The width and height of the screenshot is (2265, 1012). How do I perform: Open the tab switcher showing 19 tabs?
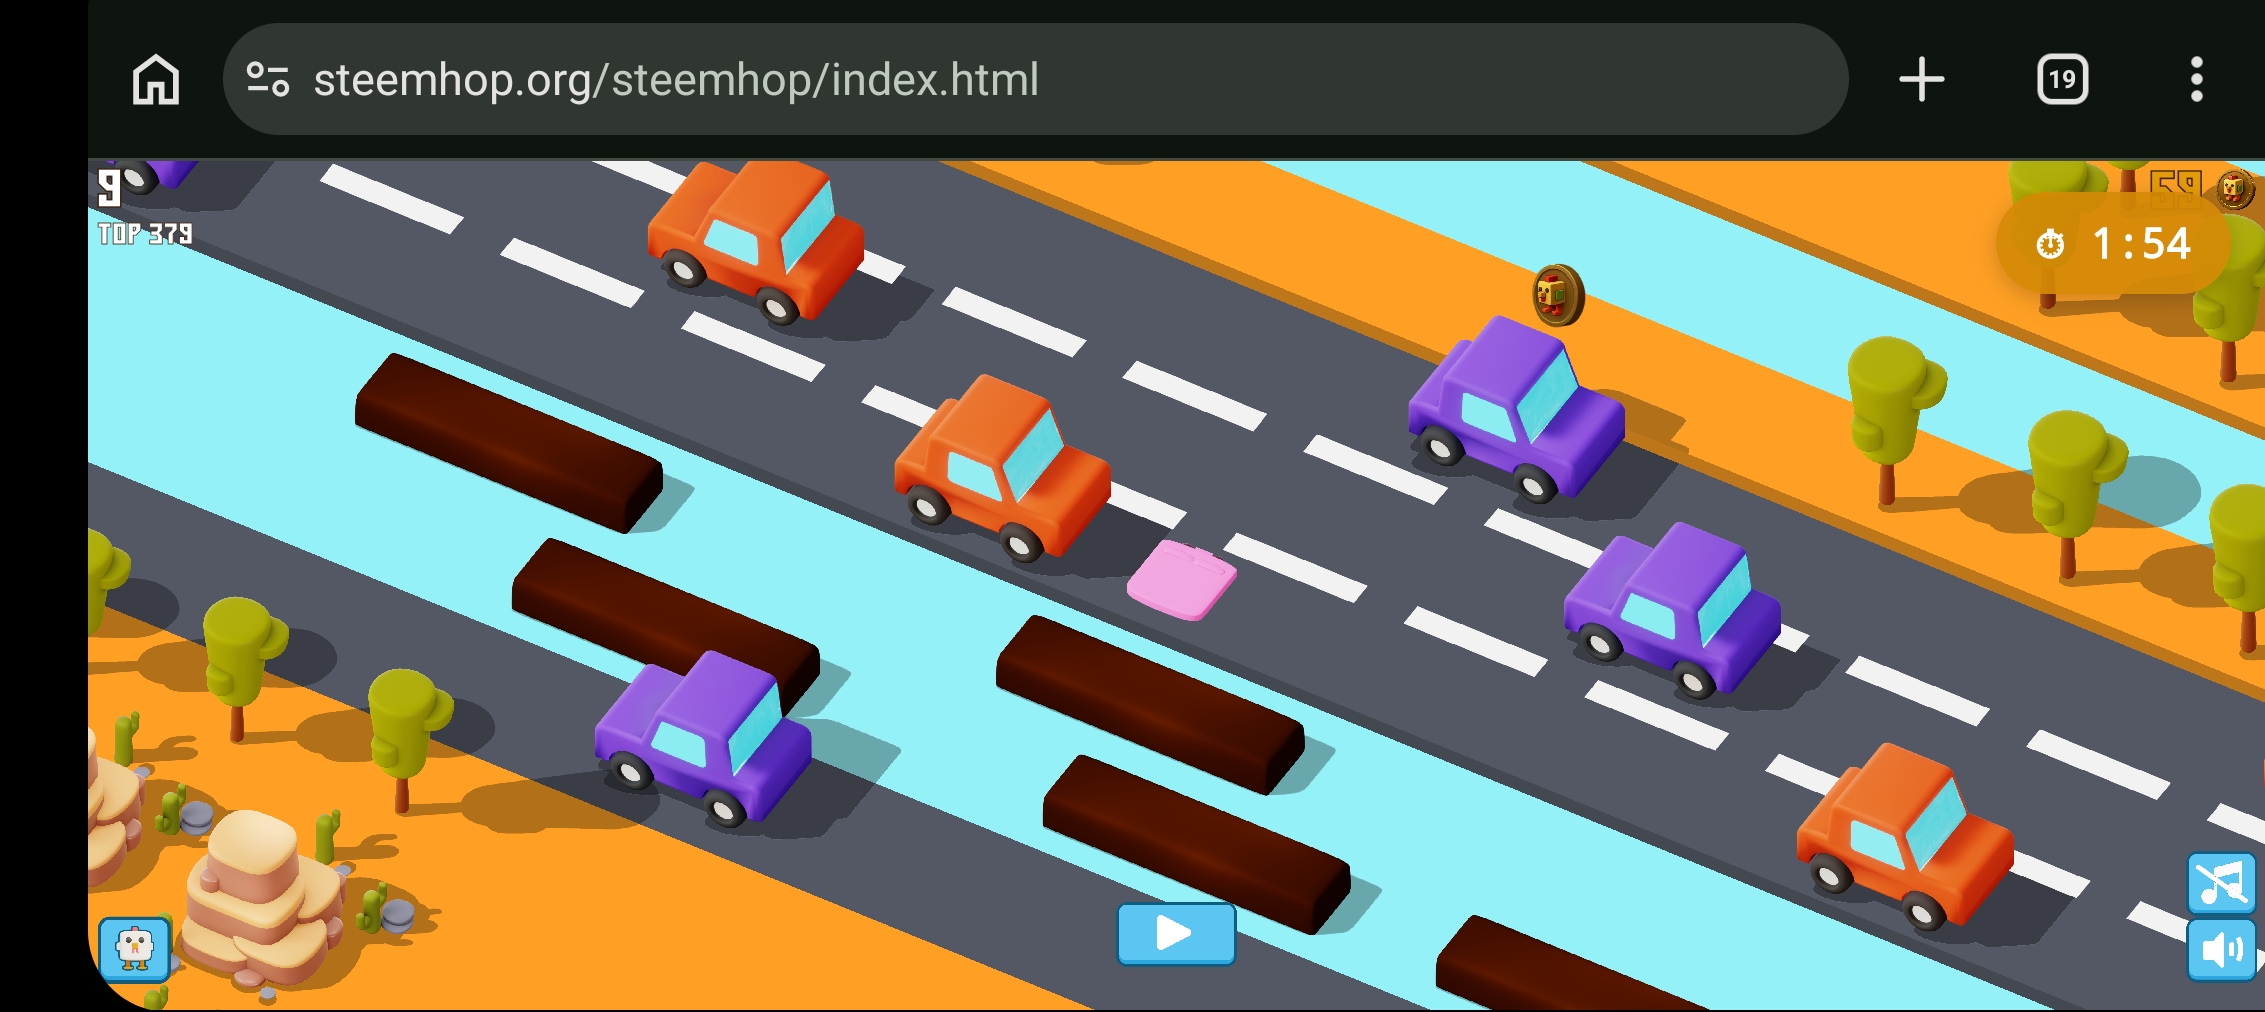pyautogui.click(x=2062, y=80)
